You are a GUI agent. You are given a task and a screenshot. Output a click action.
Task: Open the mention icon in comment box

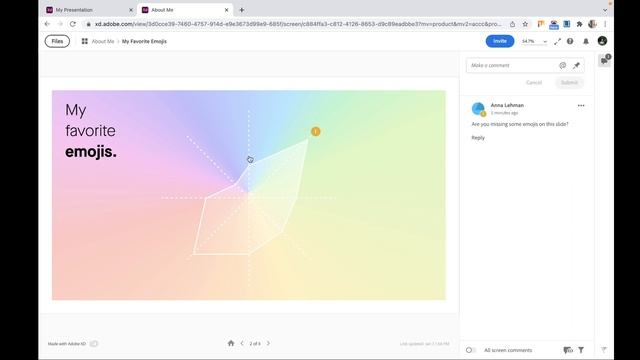point(562,65)
